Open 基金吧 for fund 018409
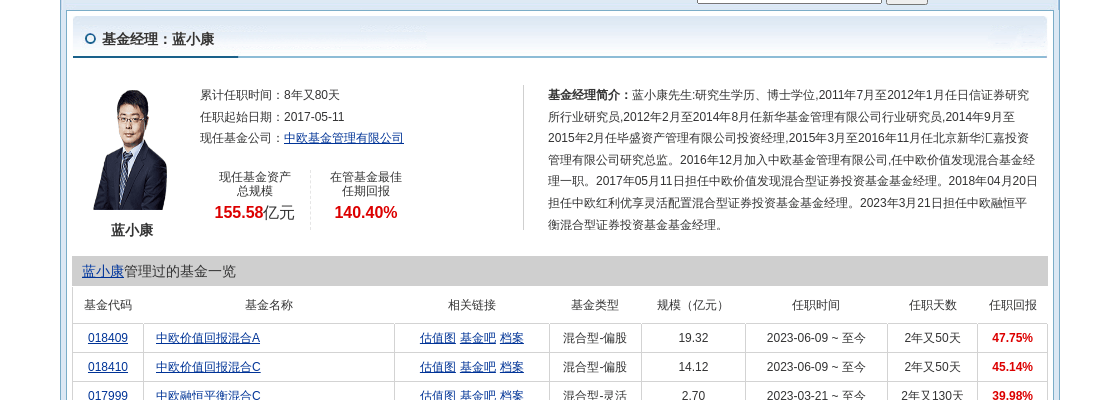The height and width of the screenshot is (400, 1120). pos(478,338)
